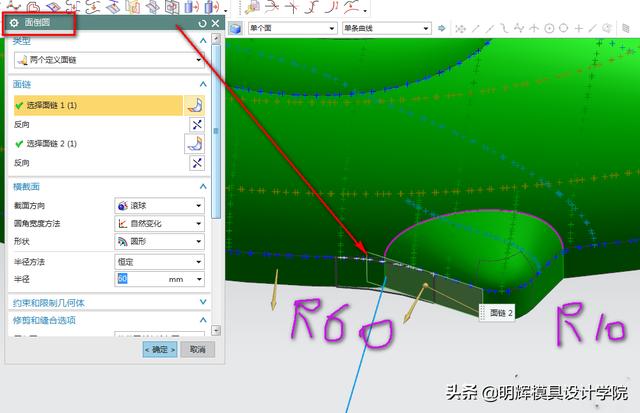Viewport: 640px width, 413px height.
Task: Click the thicken-shape outline toolbar icon
Action: tap(33, 6)
